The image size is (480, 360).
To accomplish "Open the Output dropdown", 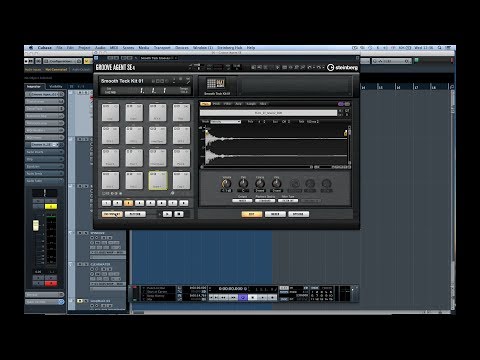I will coord(242,201).
